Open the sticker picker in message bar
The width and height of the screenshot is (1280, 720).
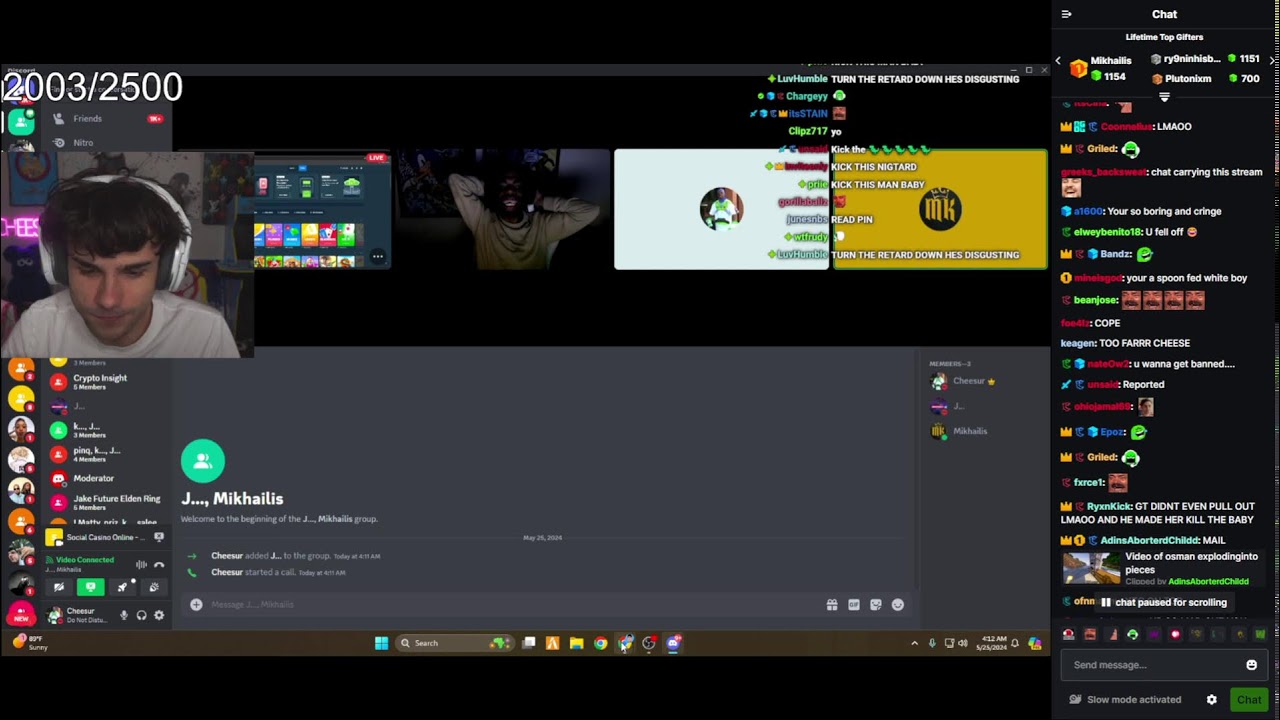coord(875,604)
